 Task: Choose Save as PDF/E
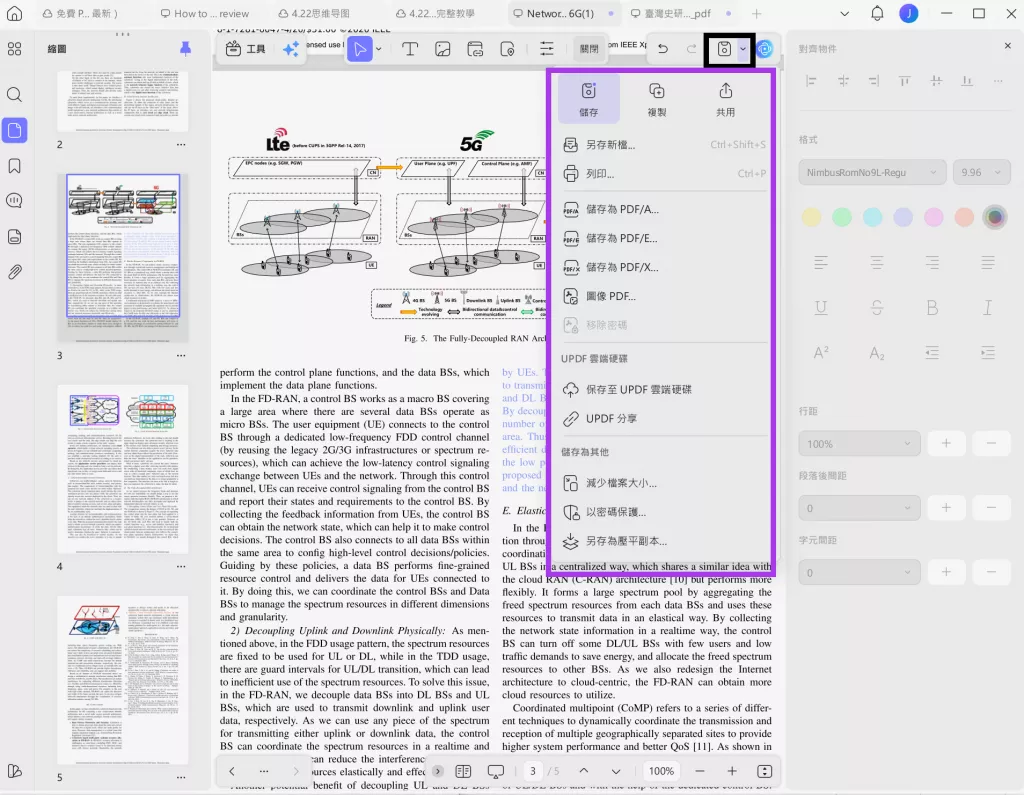pos(664,238)
